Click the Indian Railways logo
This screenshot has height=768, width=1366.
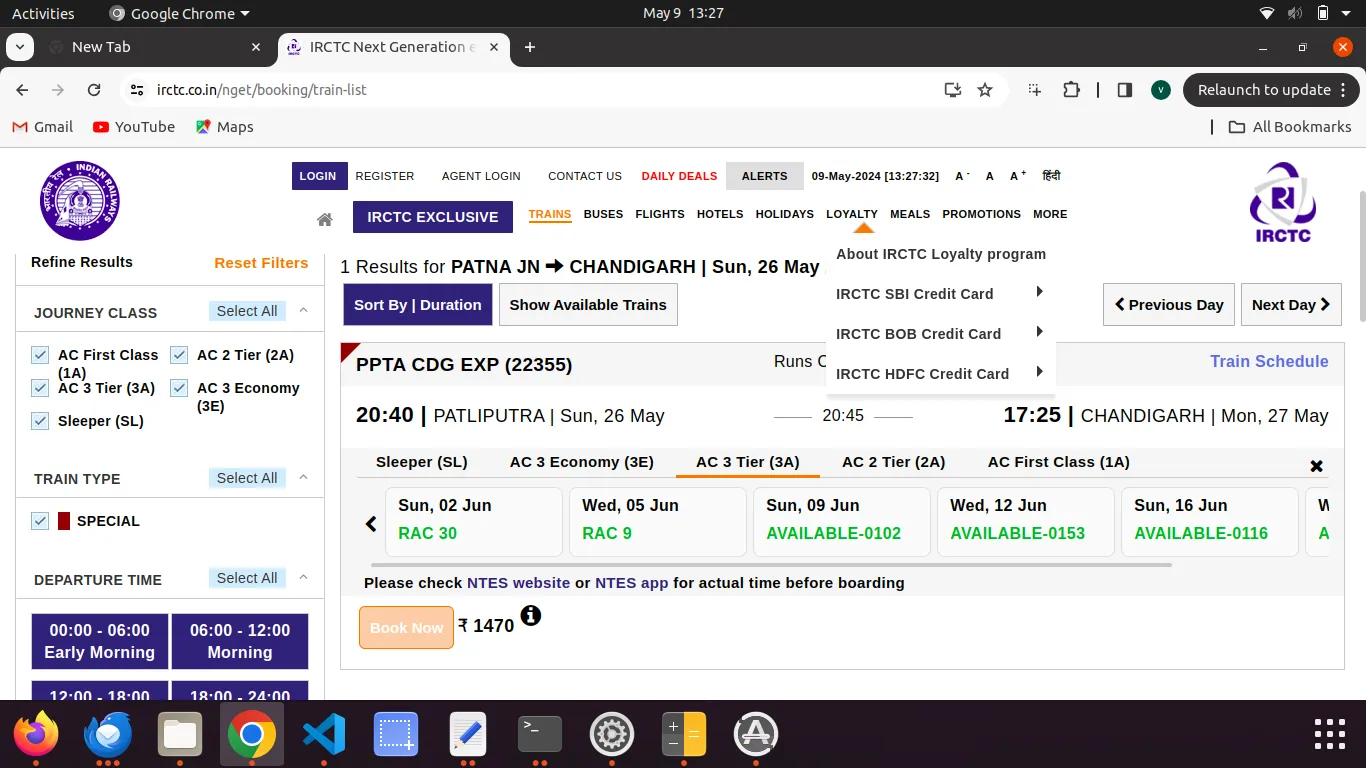79,201
